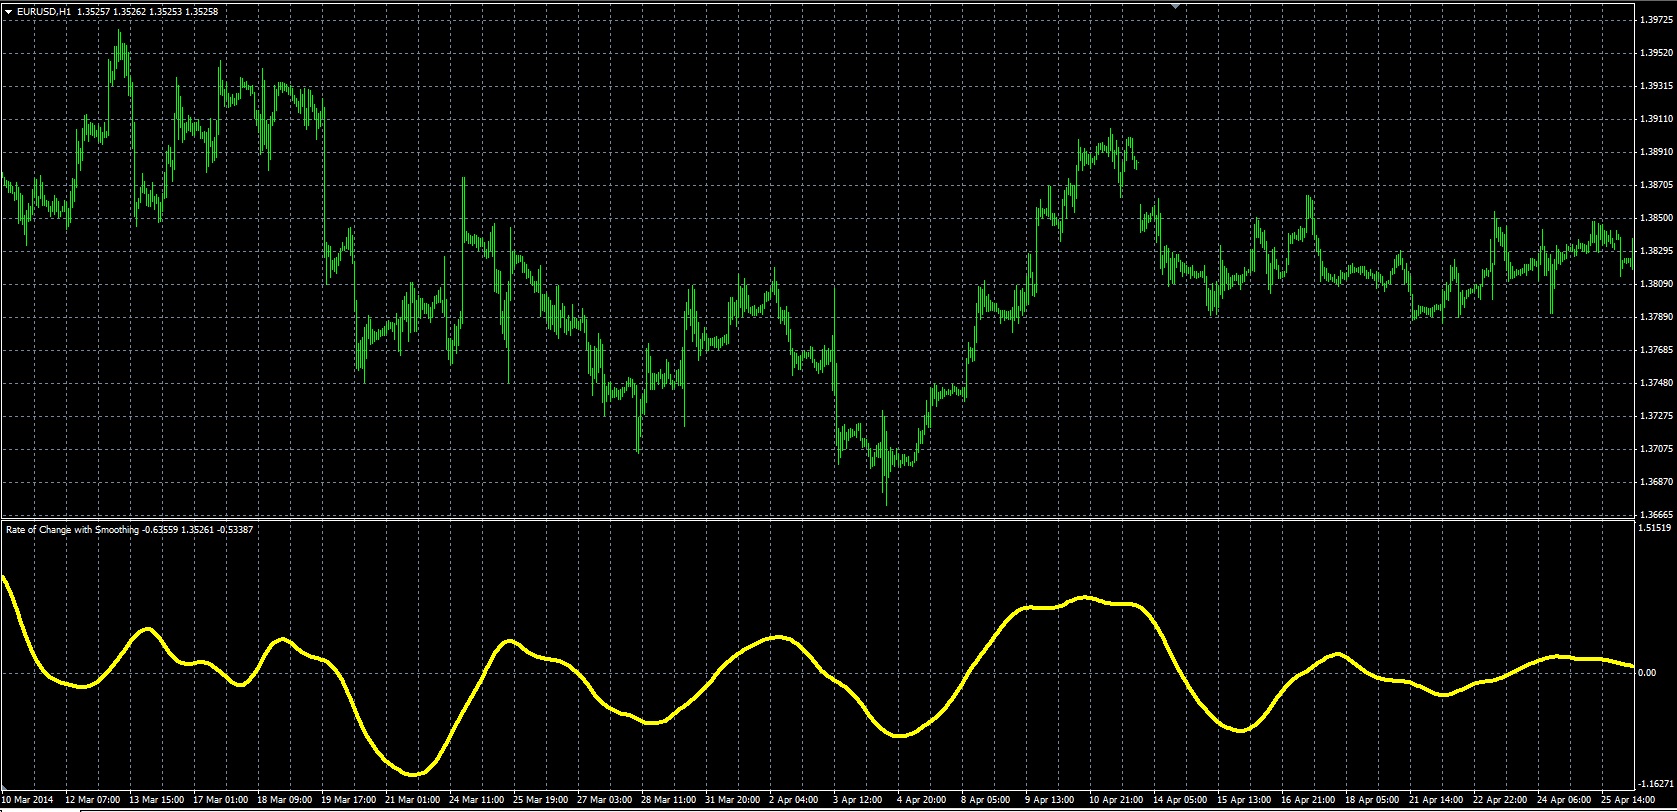Click the 25 Apr 14:00 time label

(x=1628, y=800)
